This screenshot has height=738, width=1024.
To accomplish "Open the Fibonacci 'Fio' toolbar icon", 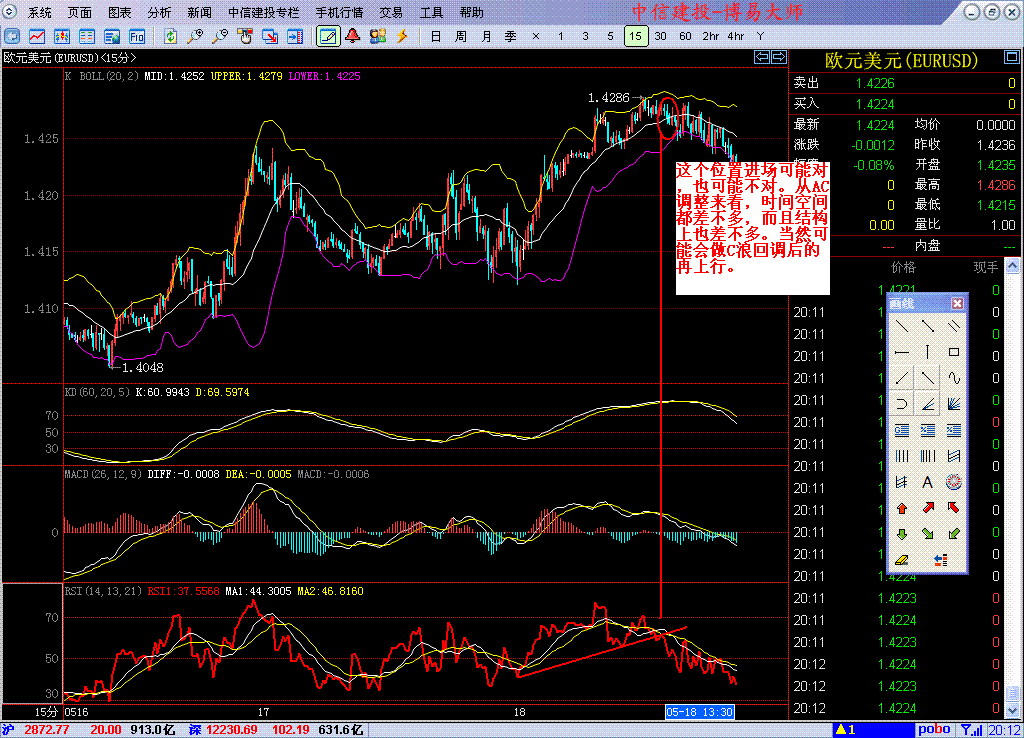I will click(x=136, y=37).
